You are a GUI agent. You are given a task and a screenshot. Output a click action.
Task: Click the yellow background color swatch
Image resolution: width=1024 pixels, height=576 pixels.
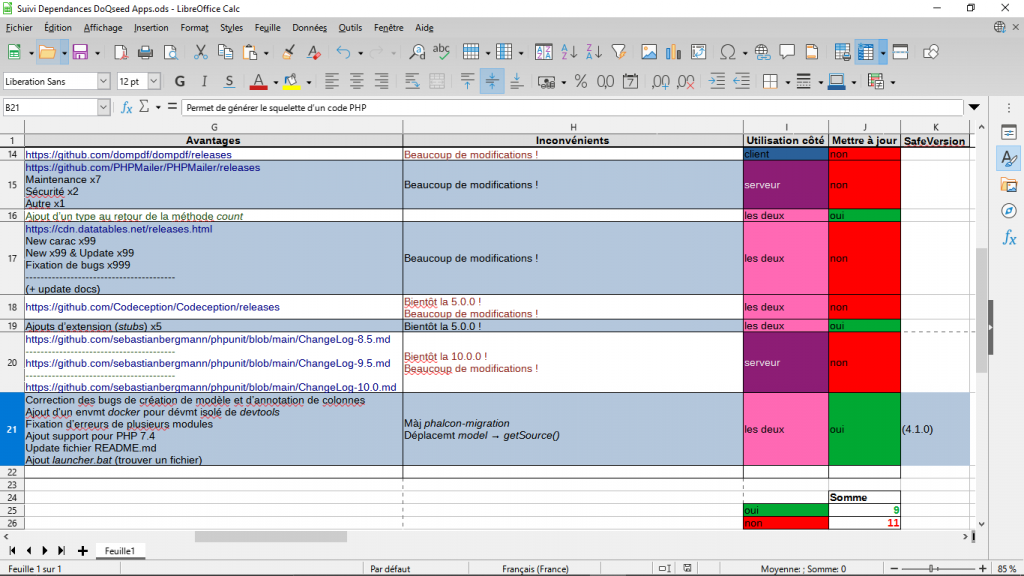pyautogui.click(x=291, y=82)
